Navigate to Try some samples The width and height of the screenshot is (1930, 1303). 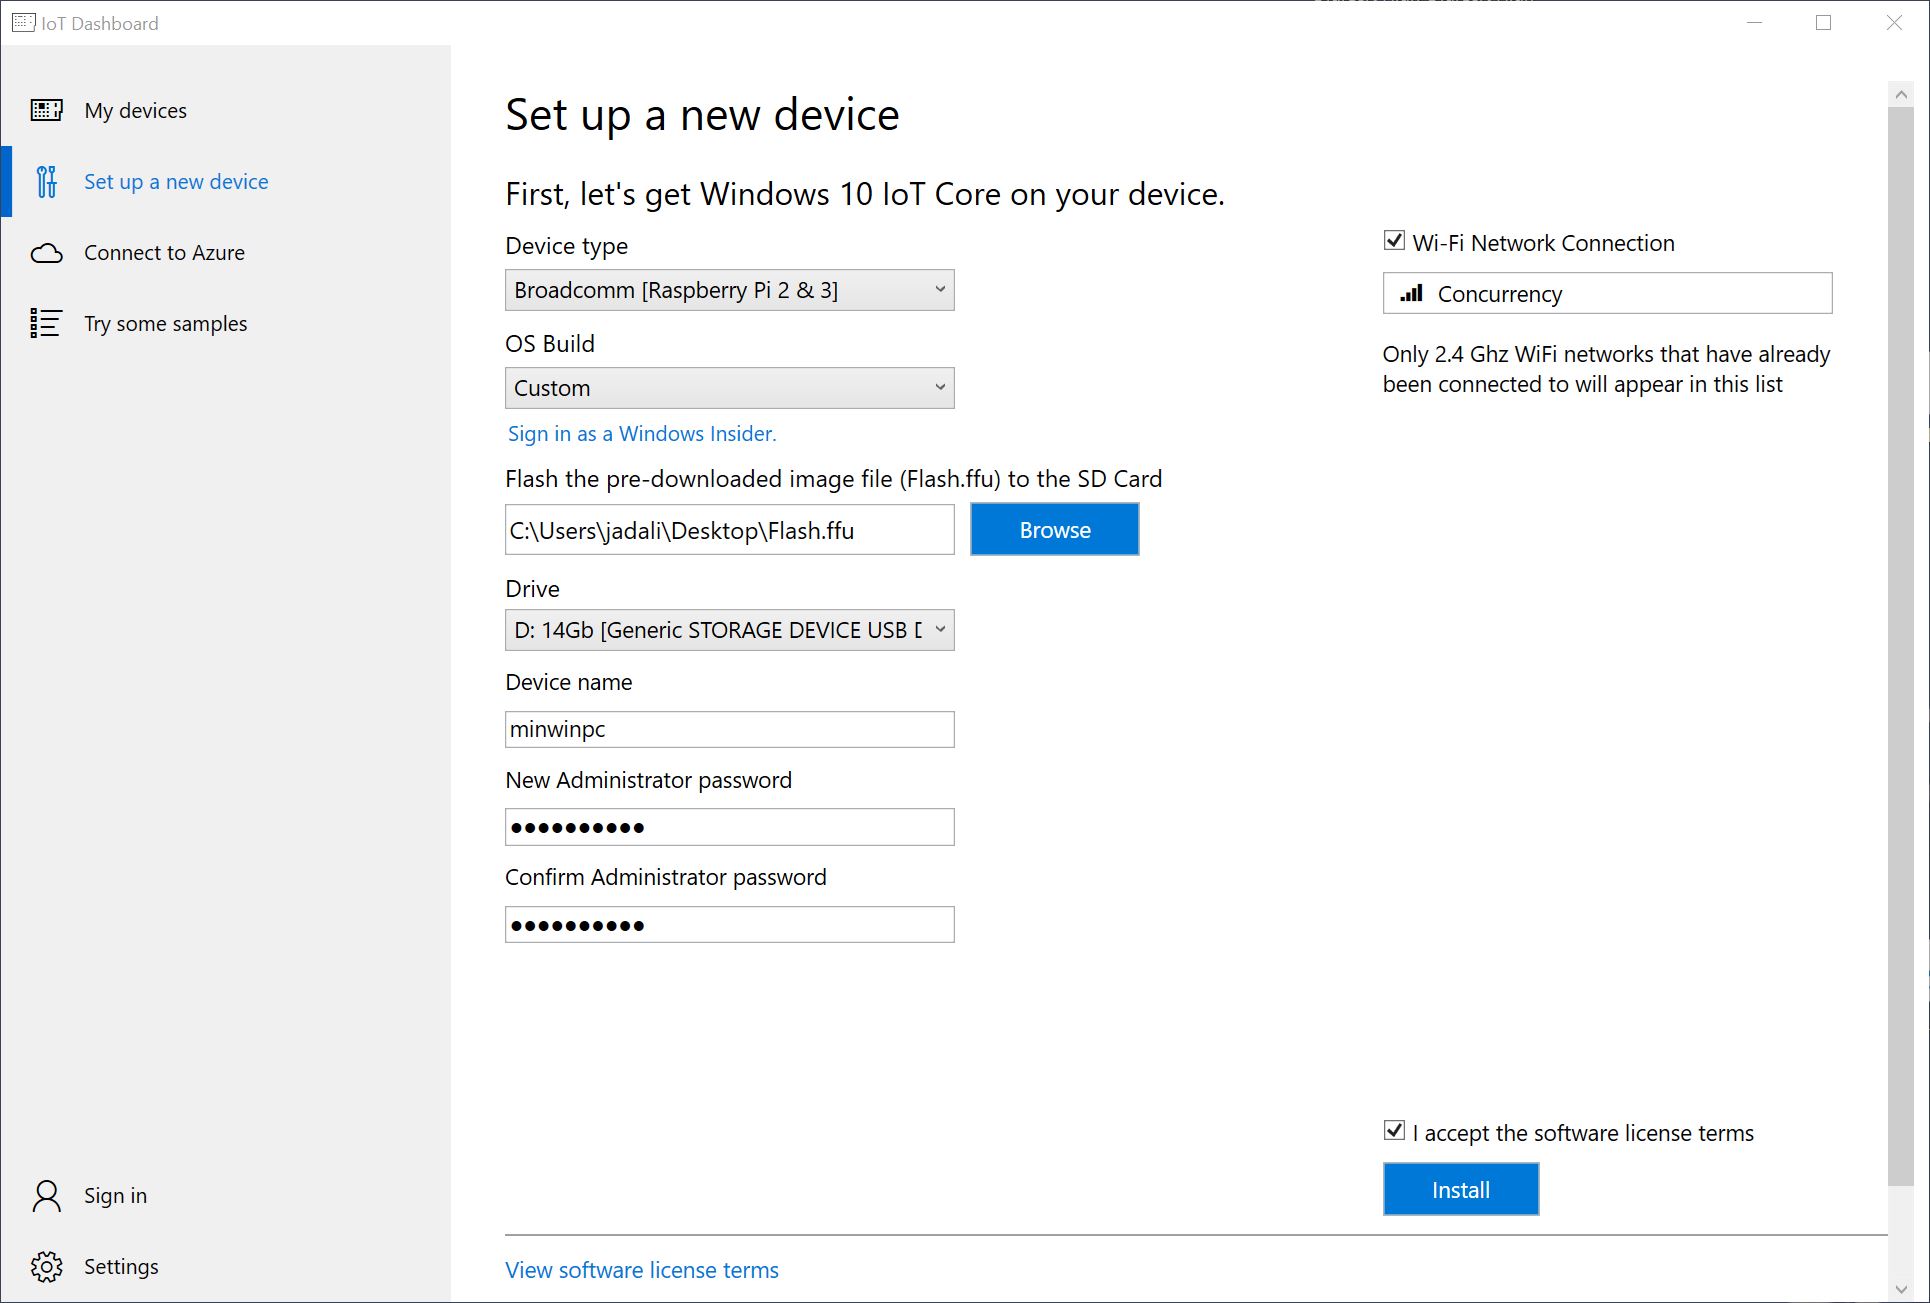click(x=165, y=323)
